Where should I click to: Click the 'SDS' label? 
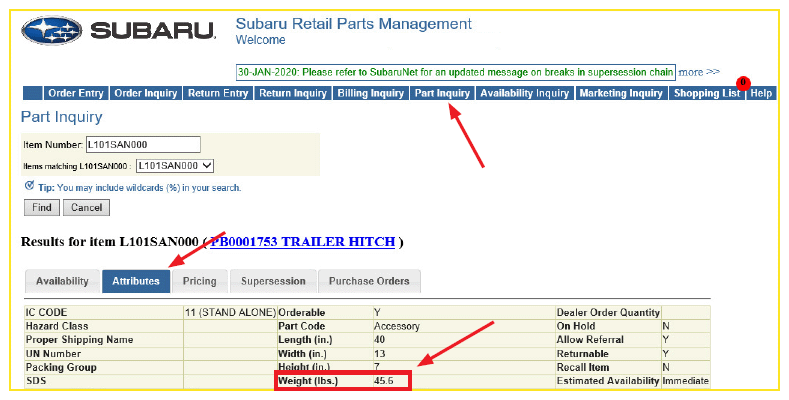pyautogui.click(x=36, y=381)
